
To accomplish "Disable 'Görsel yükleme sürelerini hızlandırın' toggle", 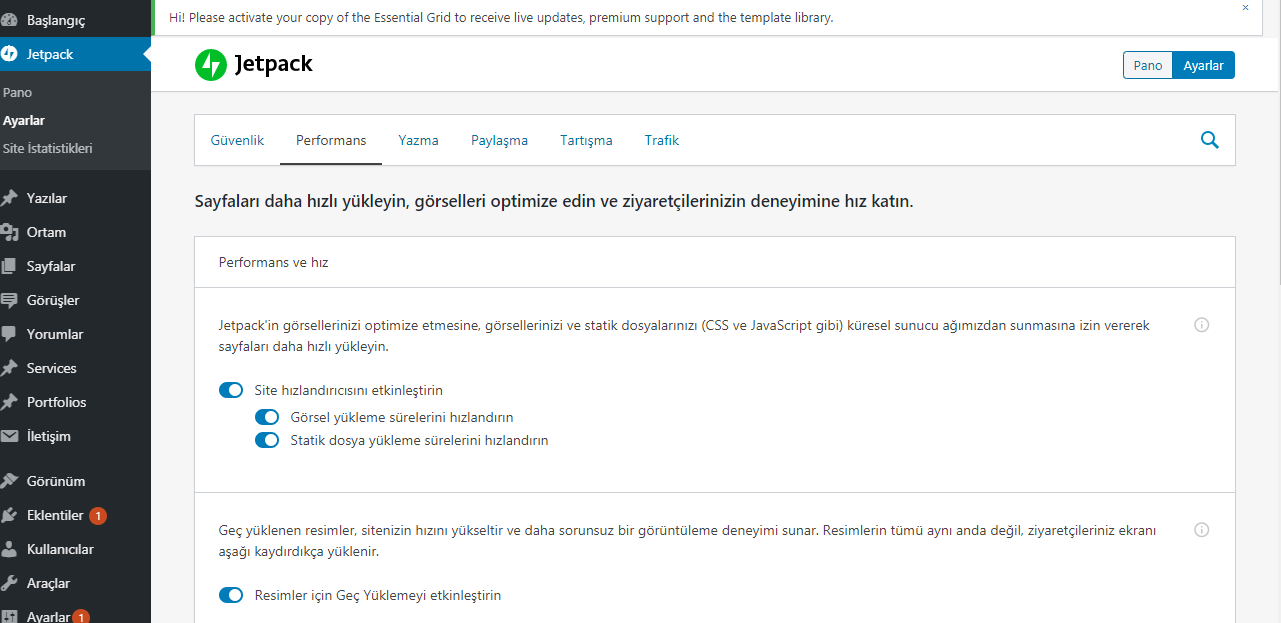I will click(267, 417).
